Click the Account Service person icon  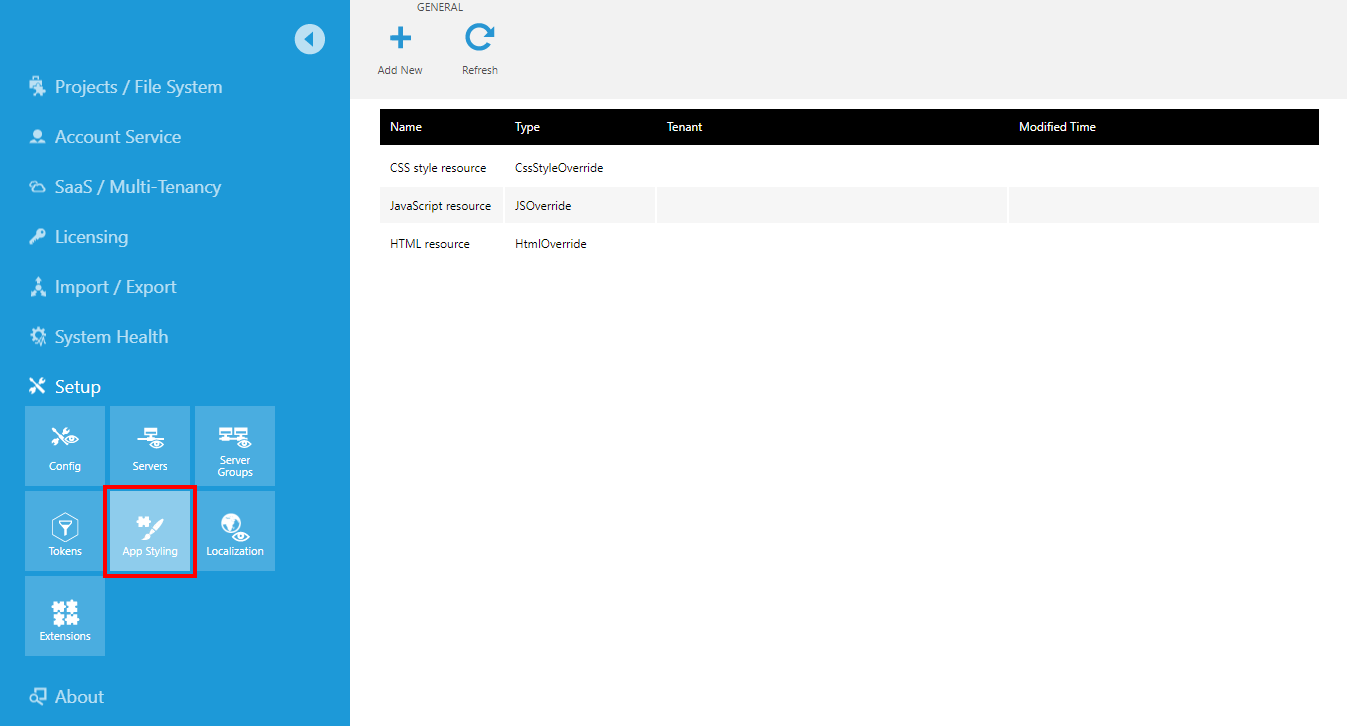(38, 136)
